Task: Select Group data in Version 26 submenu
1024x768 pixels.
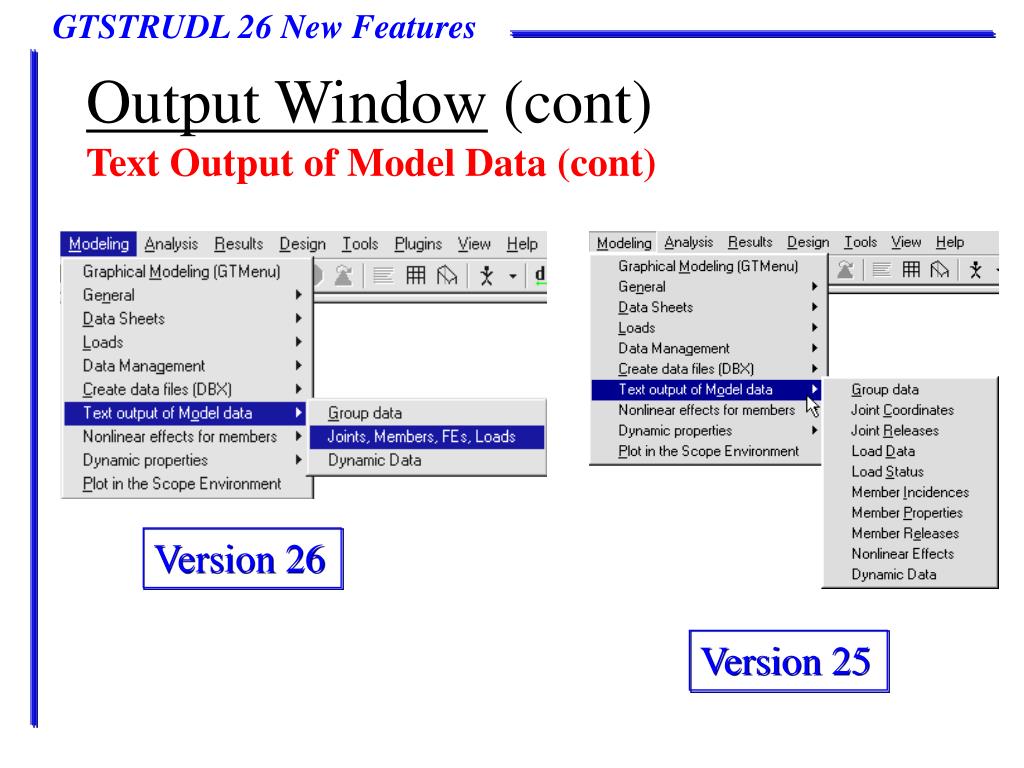Action: [x=426, y=413]
